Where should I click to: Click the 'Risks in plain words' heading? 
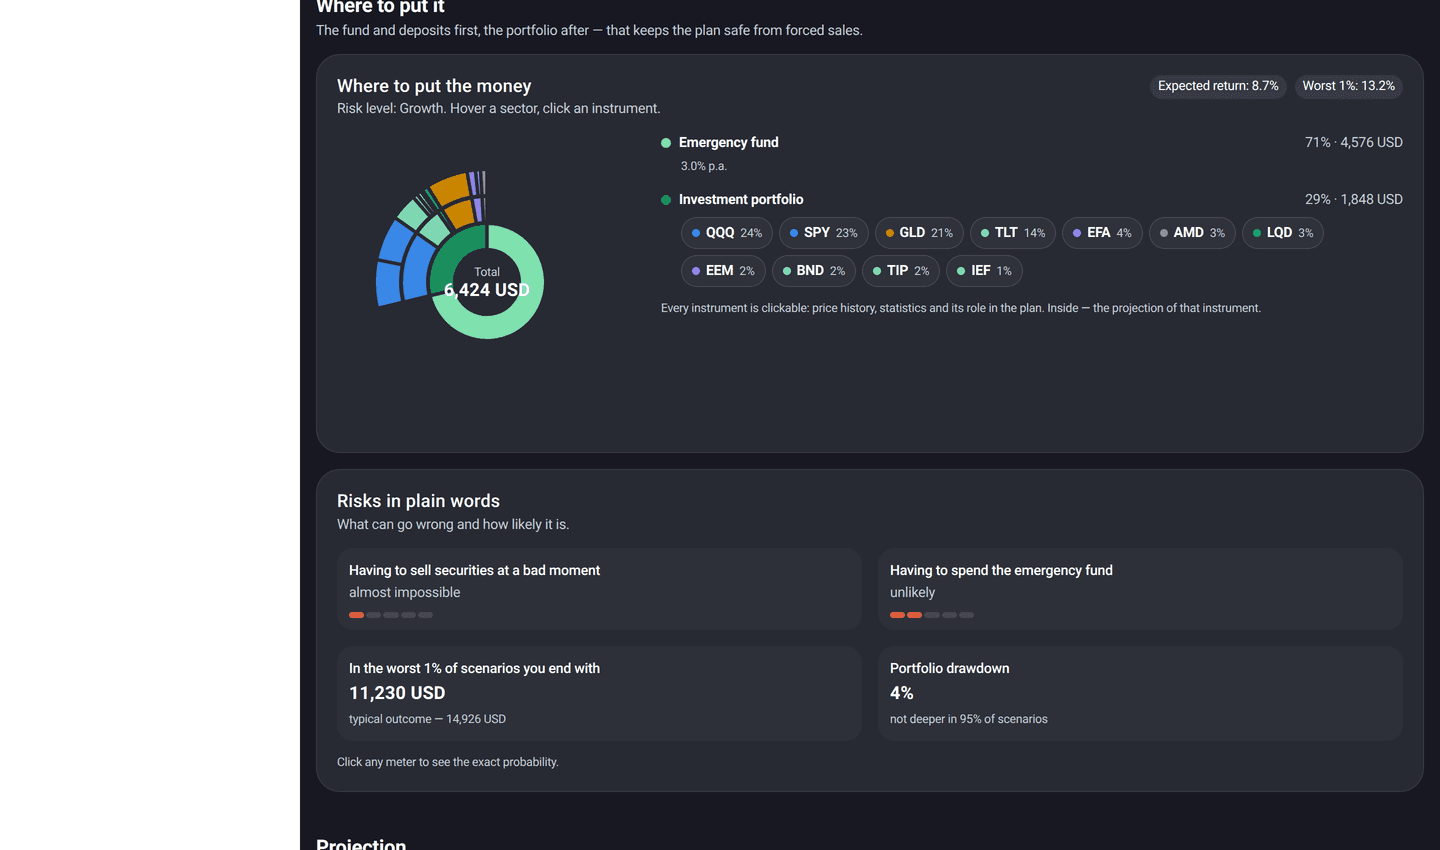coord(418,501)
